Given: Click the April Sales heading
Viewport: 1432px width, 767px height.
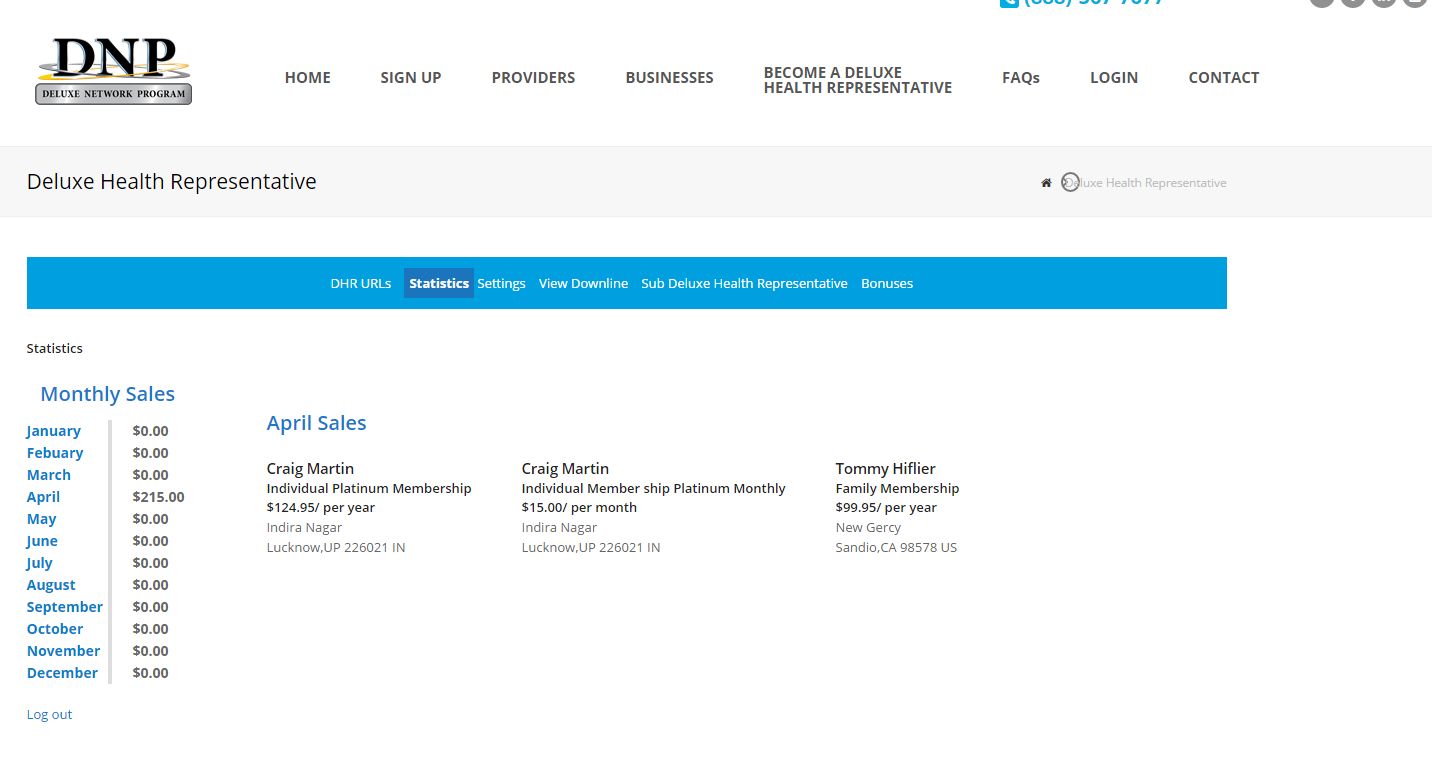Looking at the screenshot, I should click(316, 423).
